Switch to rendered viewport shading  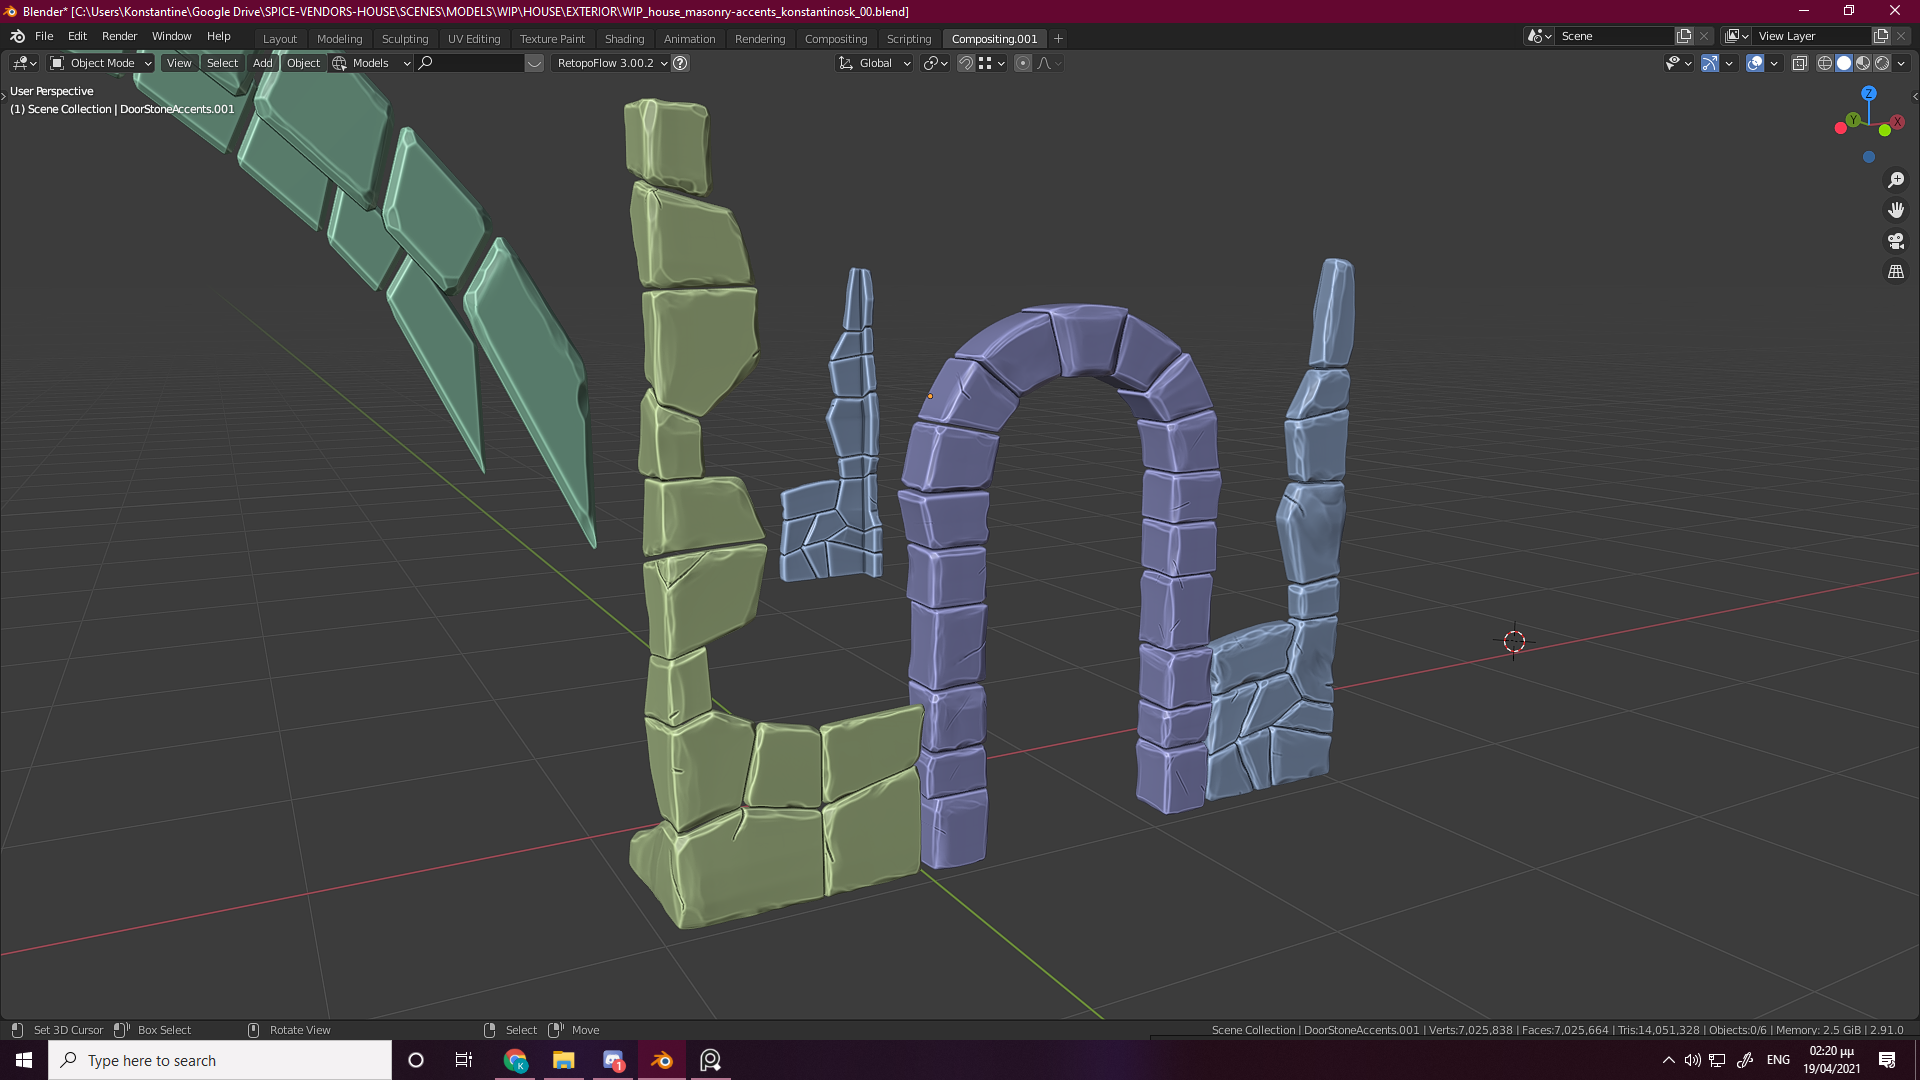click(x=1882, y=63)
